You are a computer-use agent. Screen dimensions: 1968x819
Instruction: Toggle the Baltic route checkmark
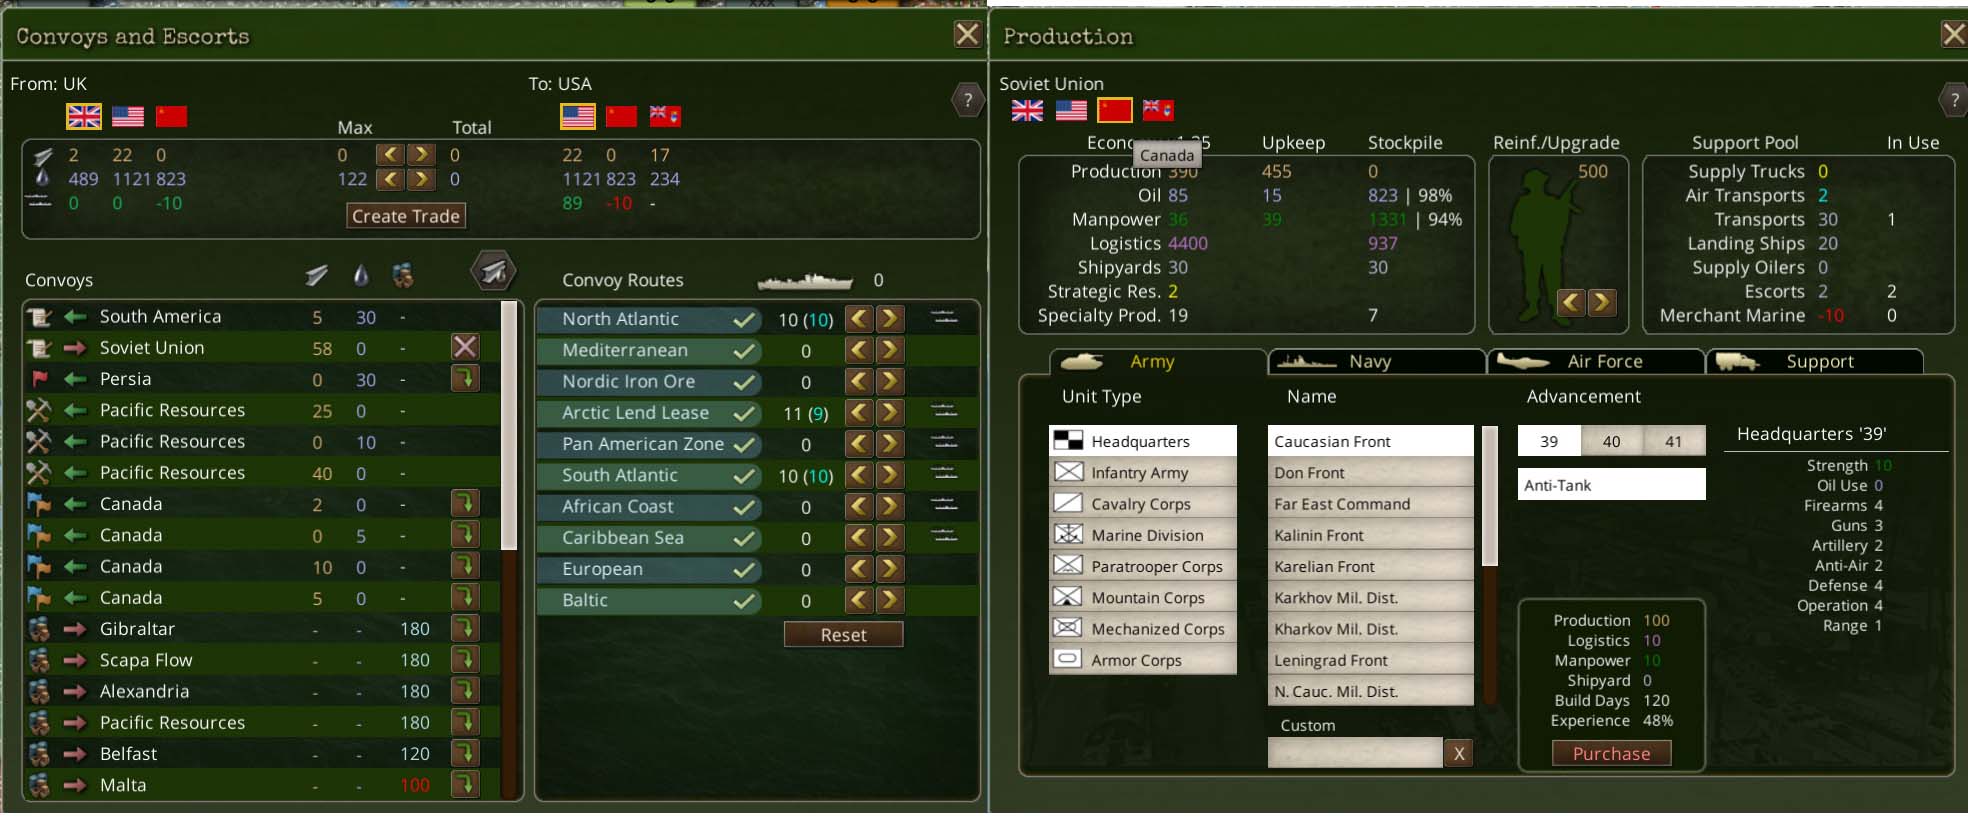point(743,601)
